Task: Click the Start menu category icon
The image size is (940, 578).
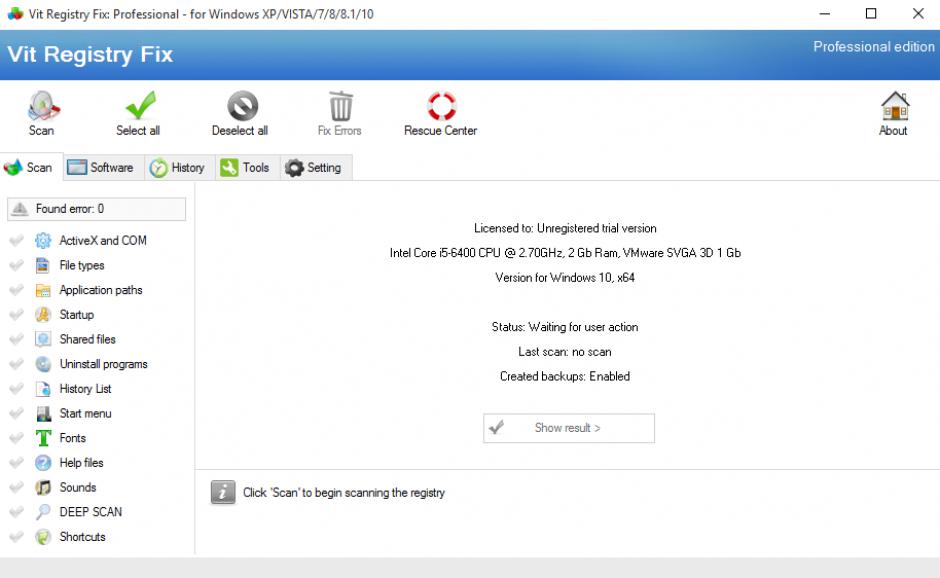Action: [x=43, y=414]
